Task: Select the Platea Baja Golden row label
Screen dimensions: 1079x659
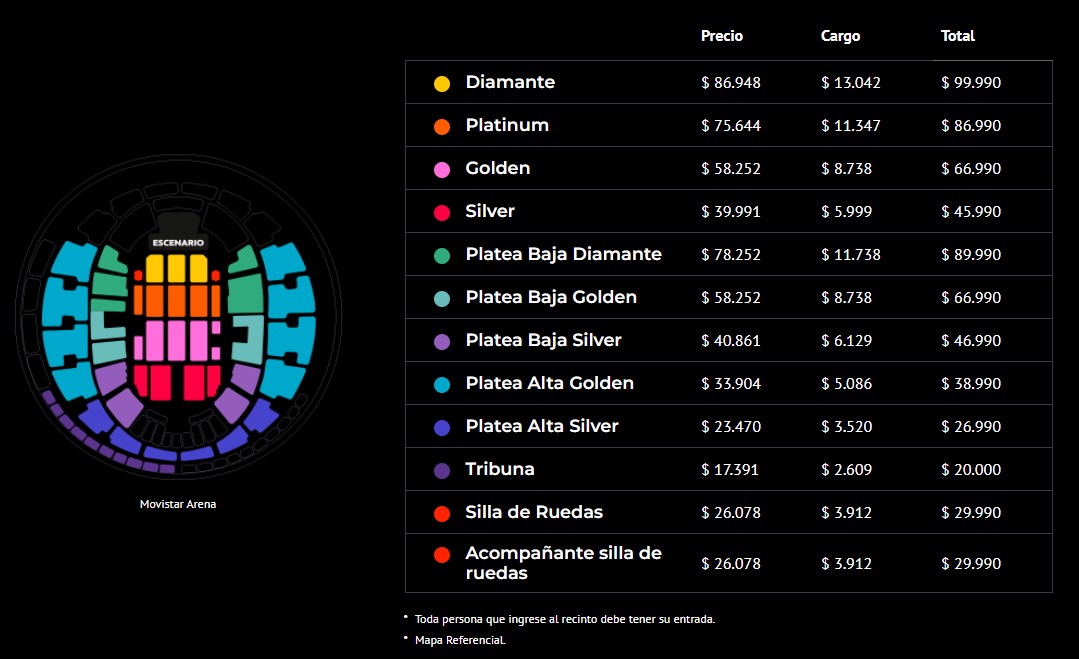Action: [551, 297]
